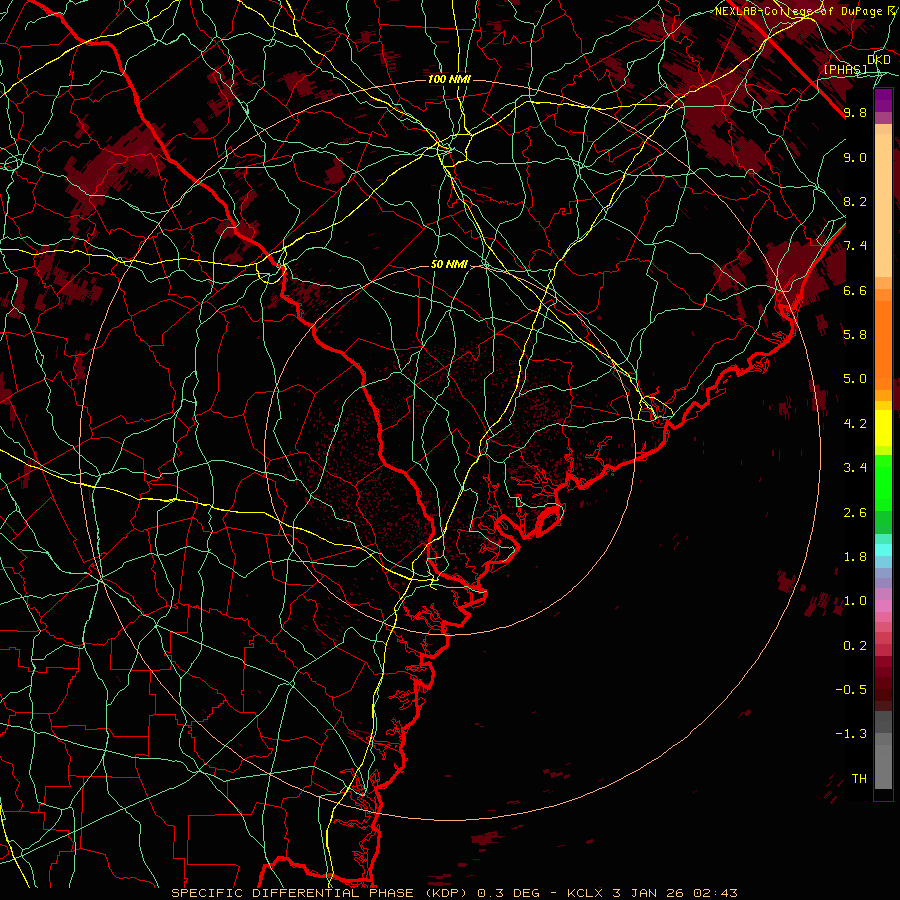Pick the bright green color bar segment
Screen dimensions: 900x900
[883, 482]
